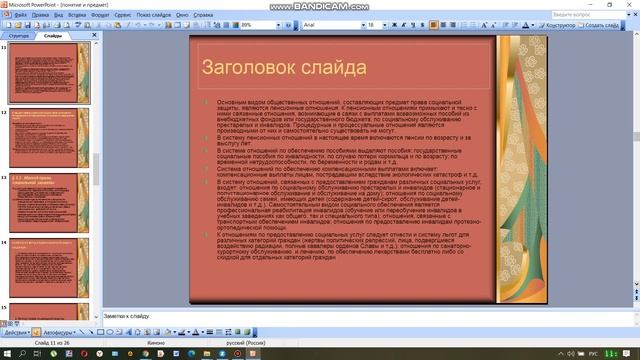Viewport: 640px width, 360px height.
Task: Click font color swatch in formatting toolbar
Action: [x=526, y=25]
